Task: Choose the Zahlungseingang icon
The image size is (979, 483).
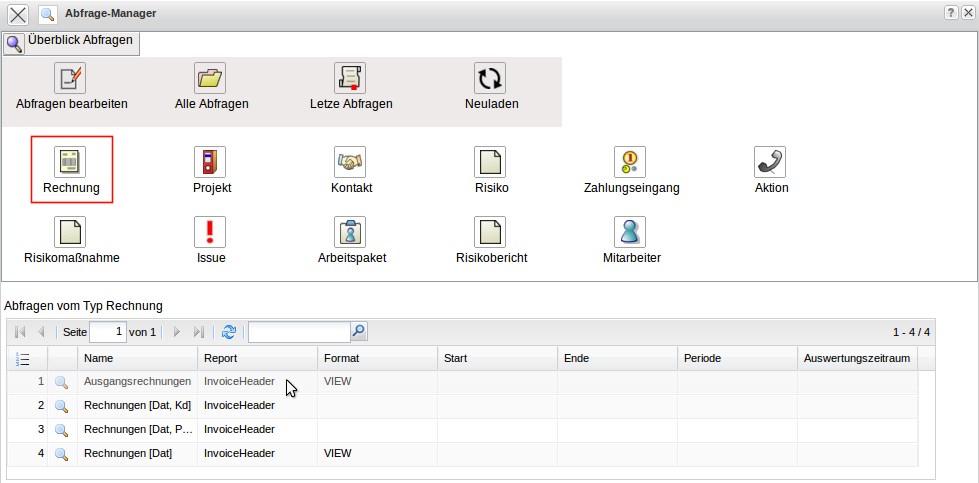Action: (x=630, y=162)
